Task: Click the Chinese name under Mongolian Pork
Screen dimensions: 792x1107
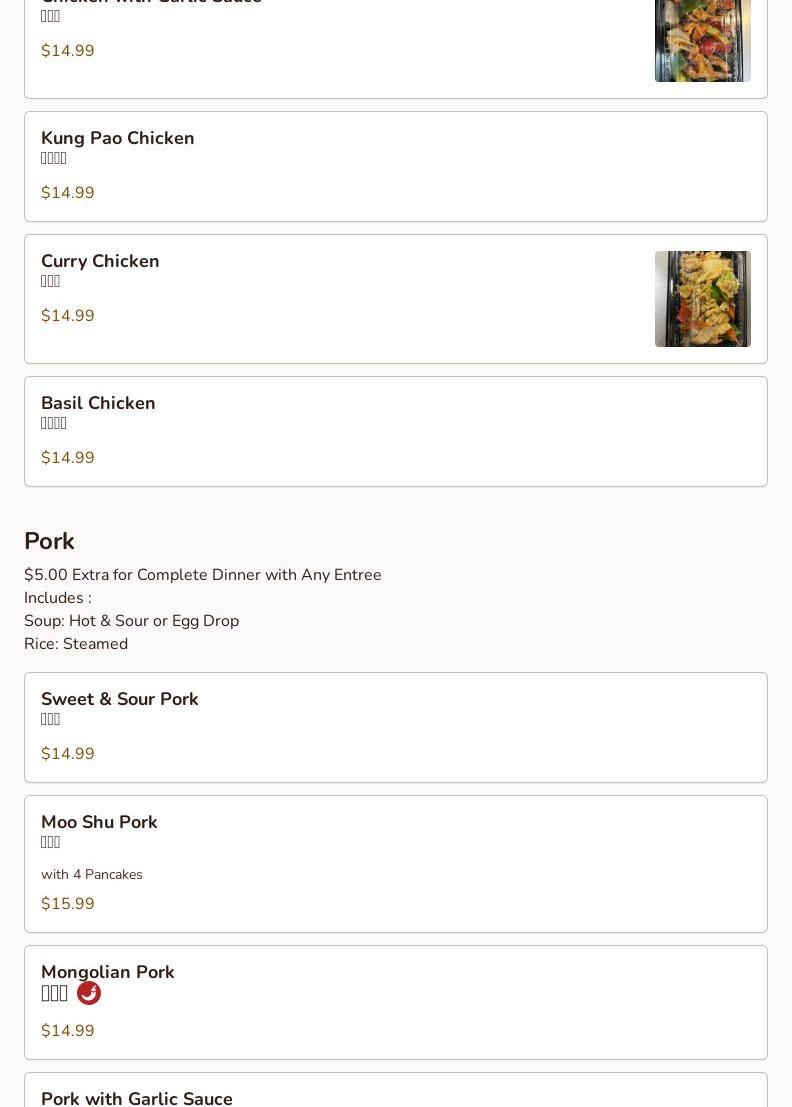Action: [54, 993]
